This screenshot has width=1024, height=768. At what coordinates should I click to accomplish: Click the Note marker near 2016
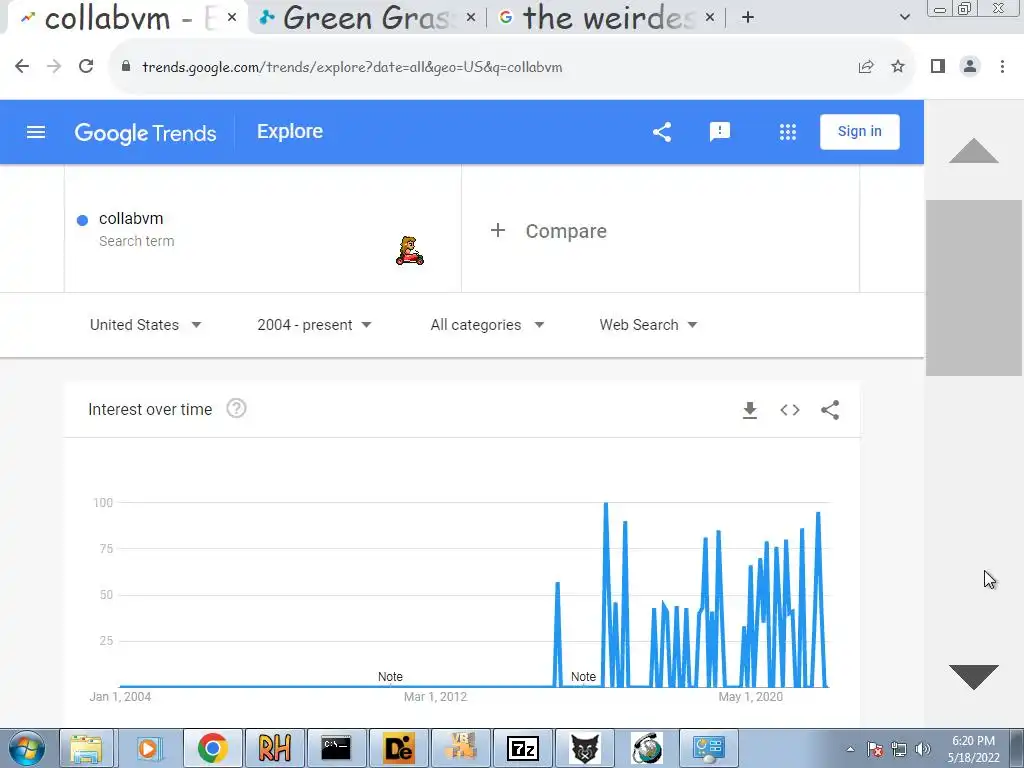pos(583,677)
